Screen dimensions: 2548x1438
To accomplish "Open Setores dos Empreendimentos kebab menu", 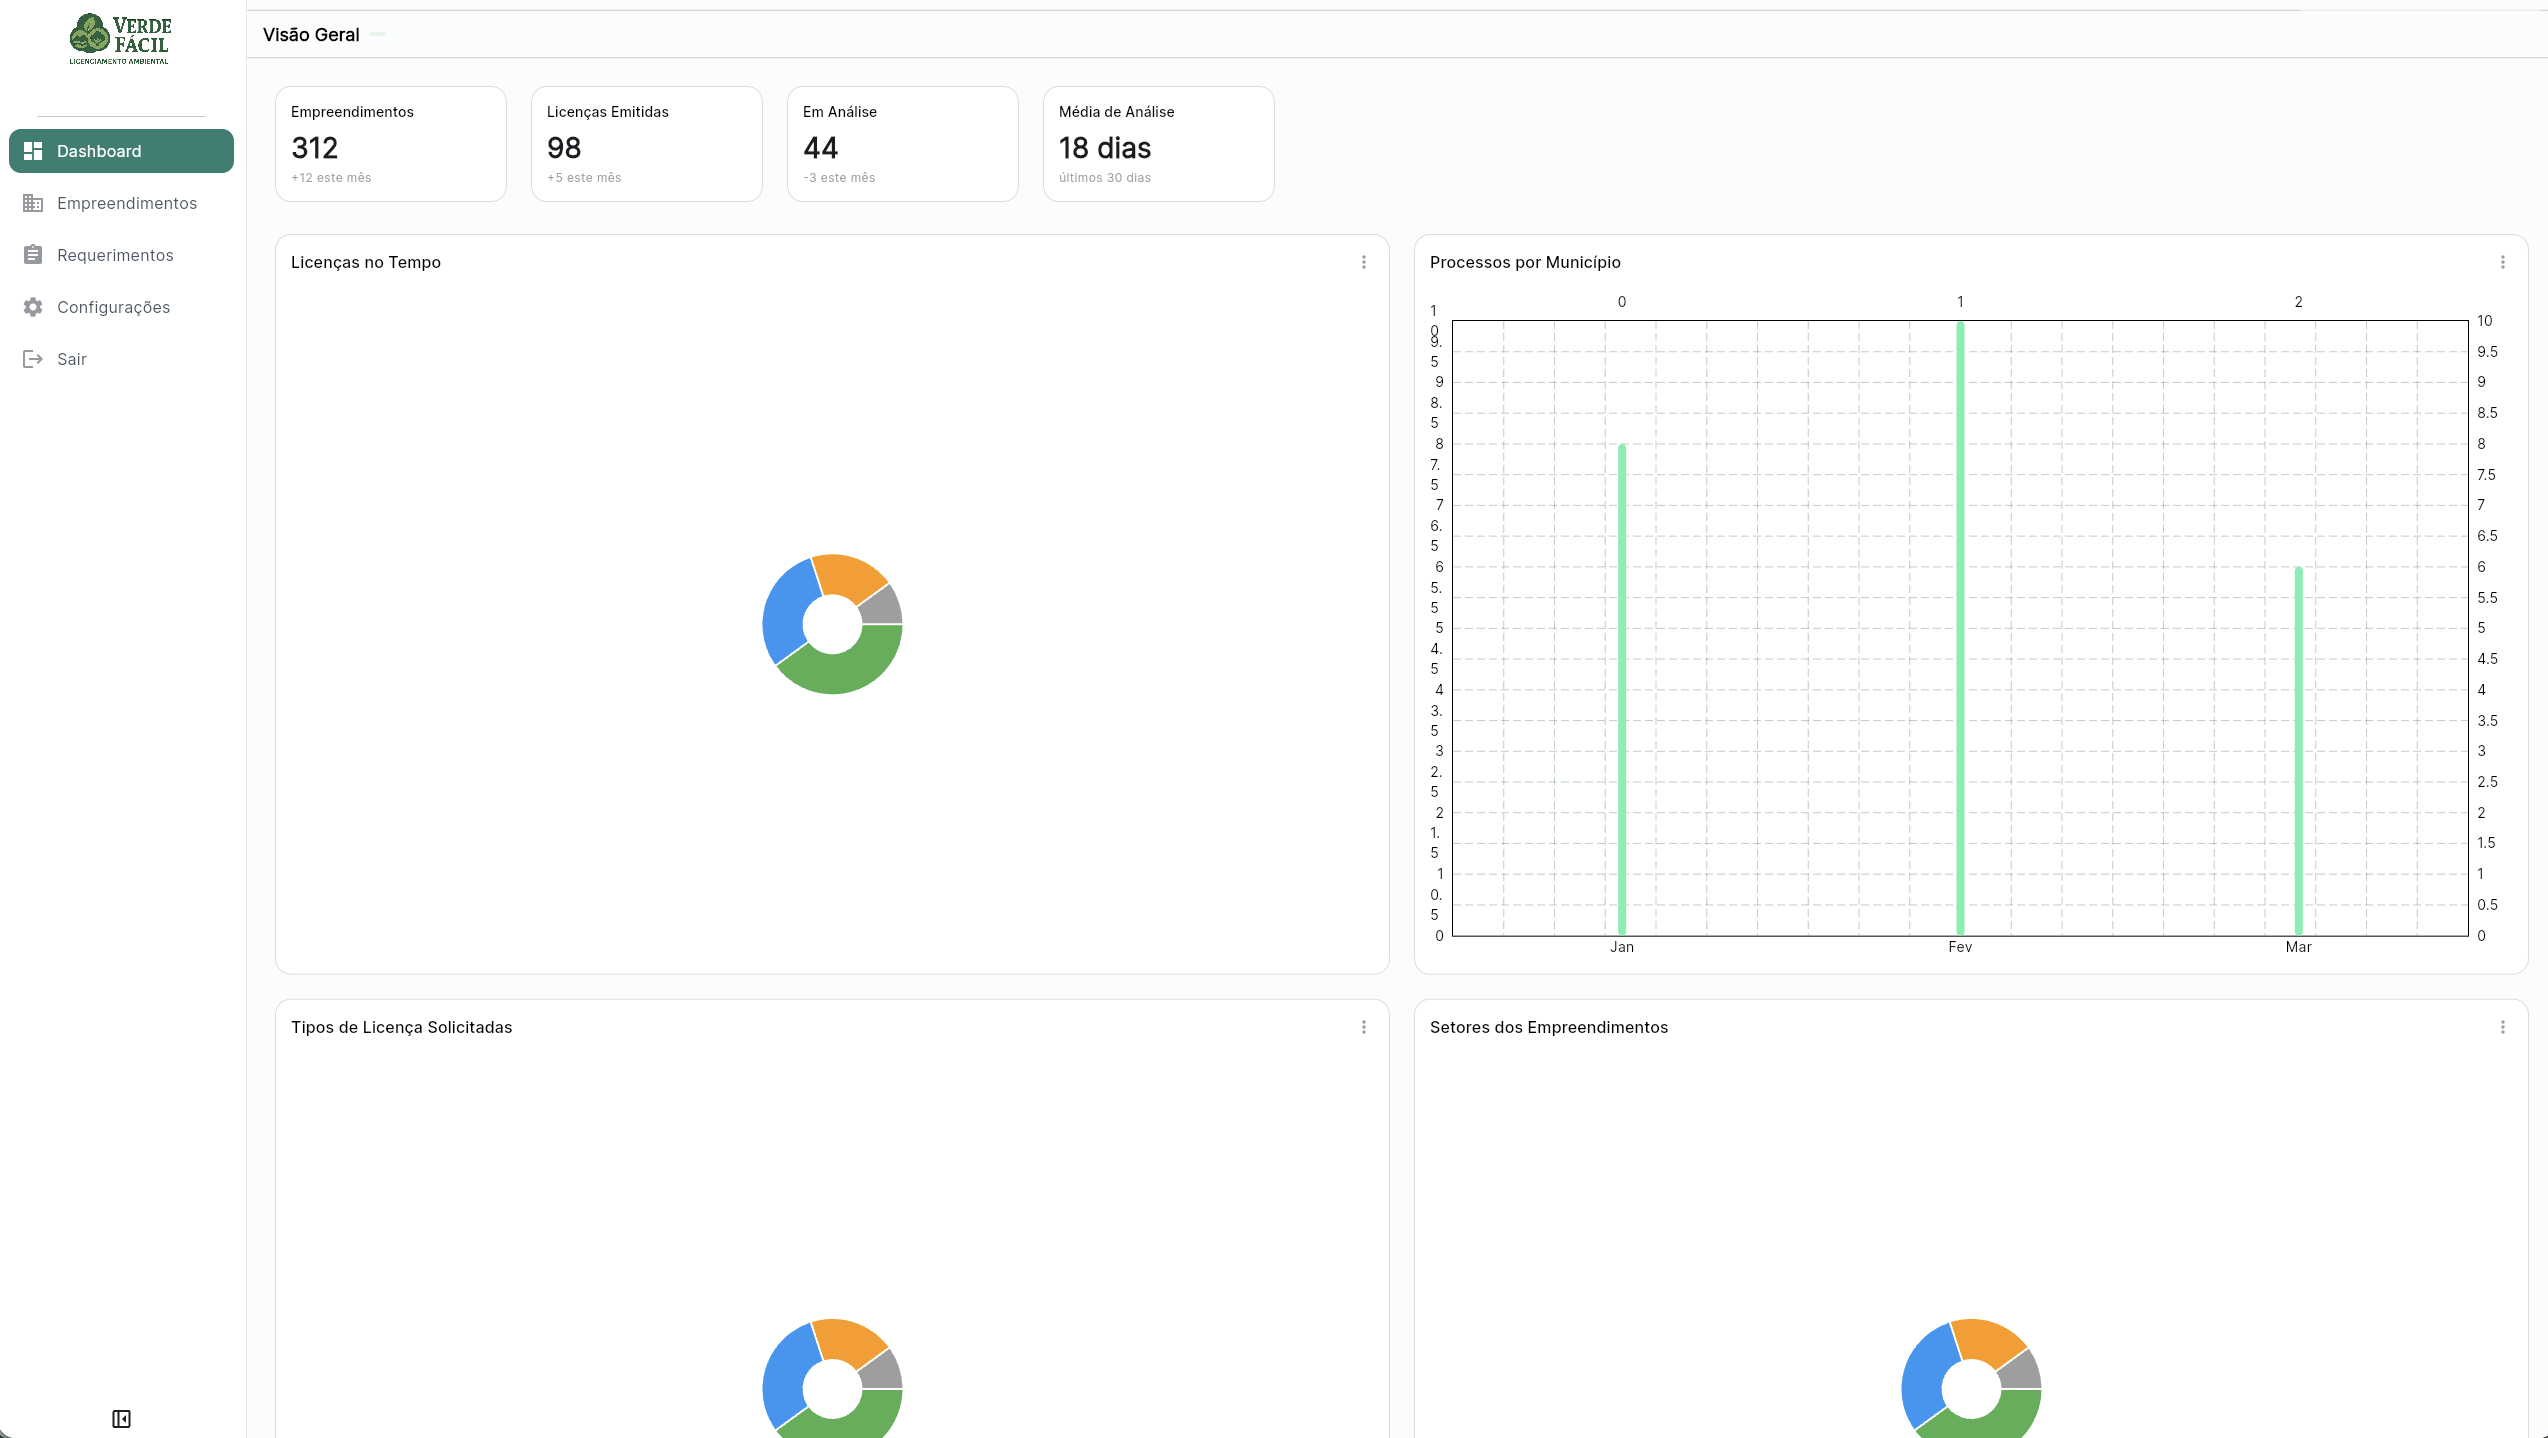I will coord(2502,1027).
